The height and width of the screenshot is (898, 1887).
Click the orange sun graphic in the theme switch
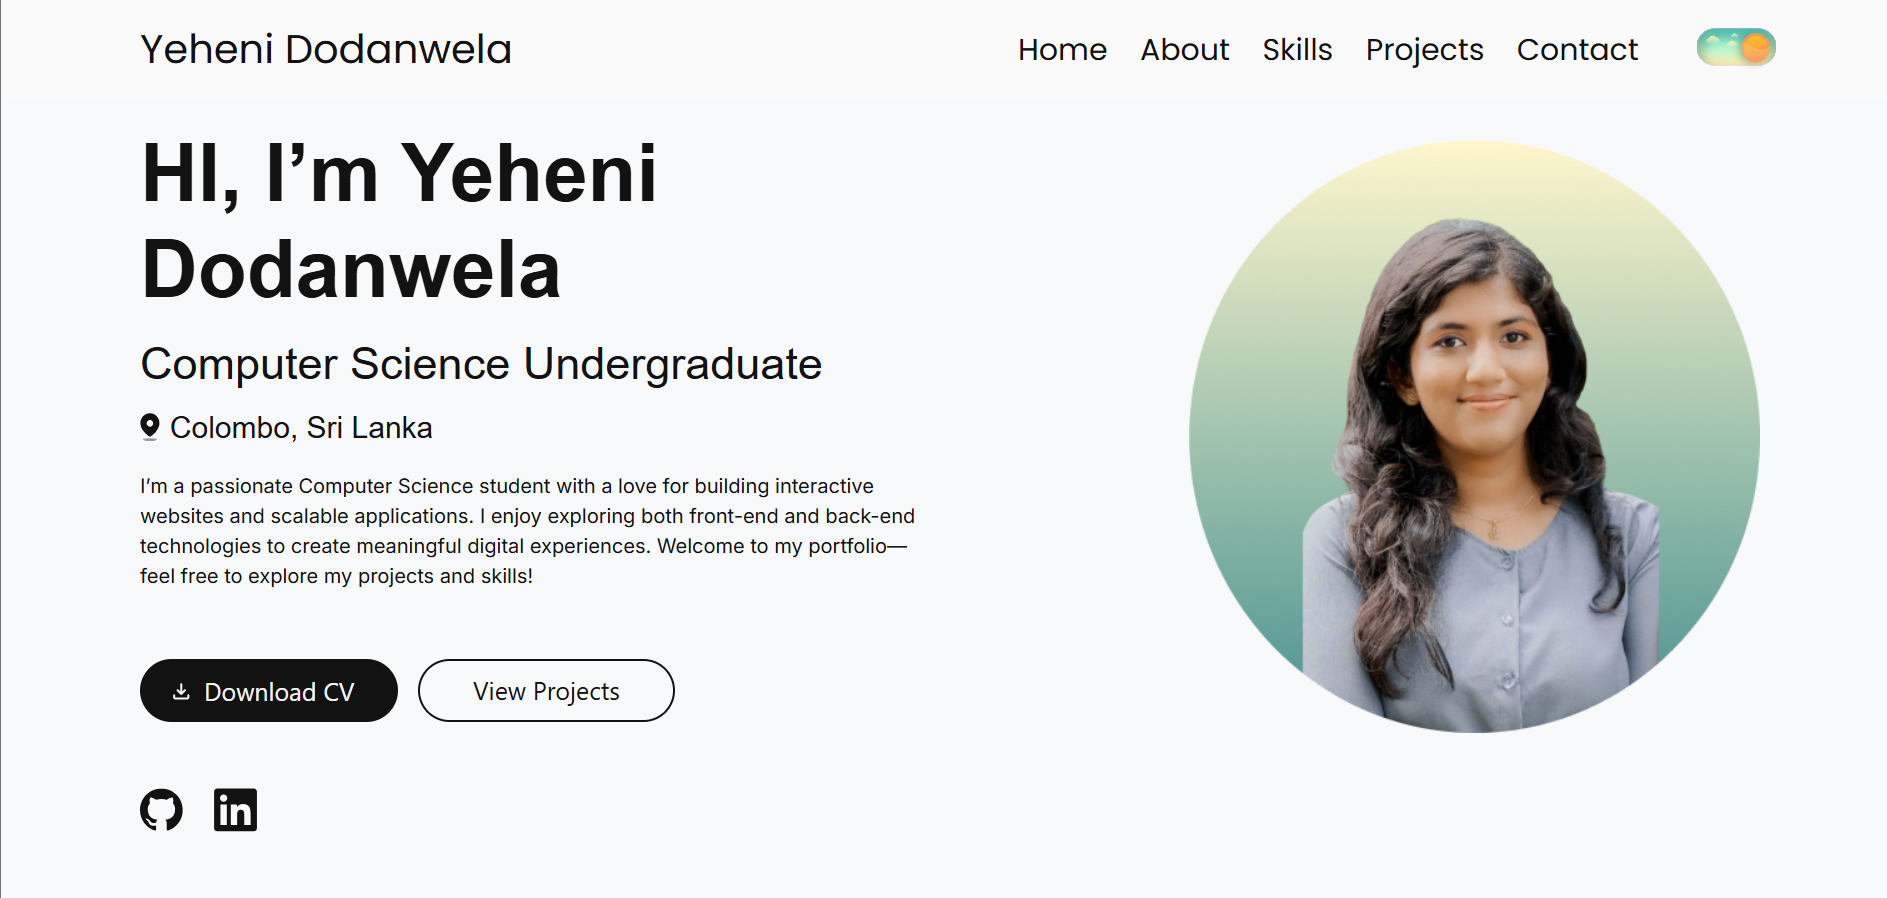(x=1753, y=46)
